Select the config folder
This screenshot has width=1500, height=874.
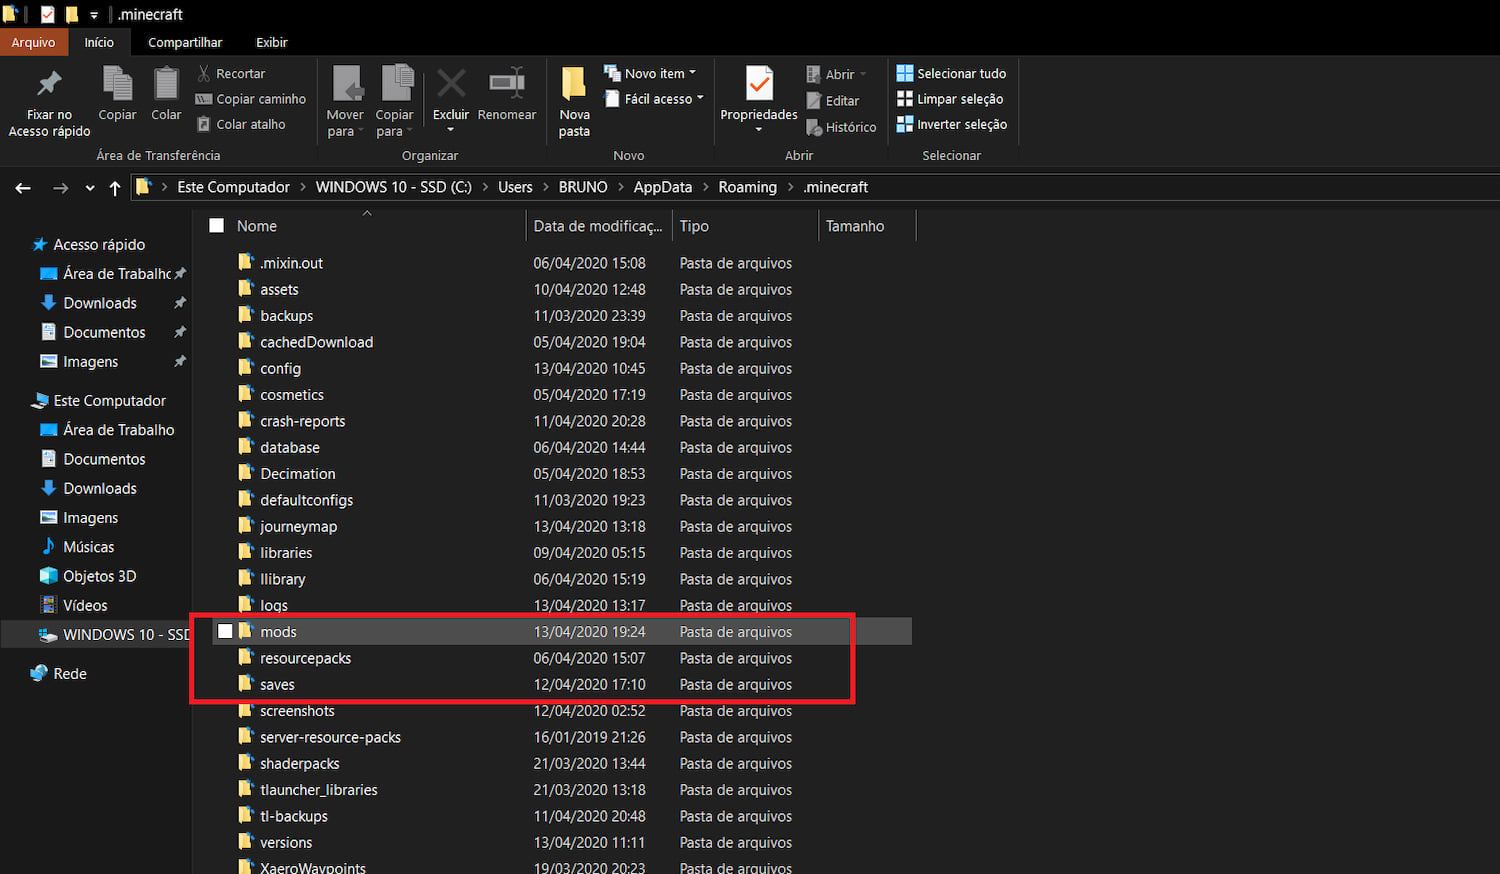click(280, 368)
